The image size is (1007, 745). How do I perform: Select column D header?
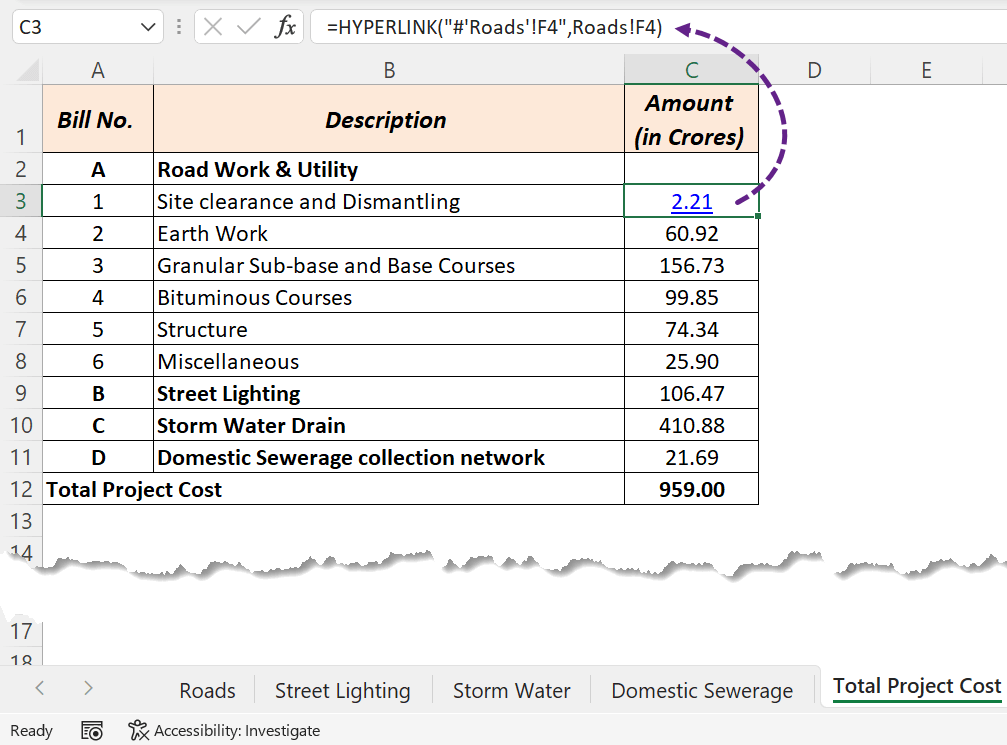click(x=814, y=69)
